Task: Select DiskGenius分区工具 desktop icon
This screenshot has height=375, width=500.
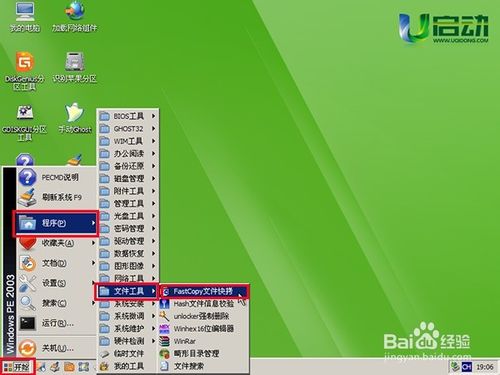Action: [24, 71]
